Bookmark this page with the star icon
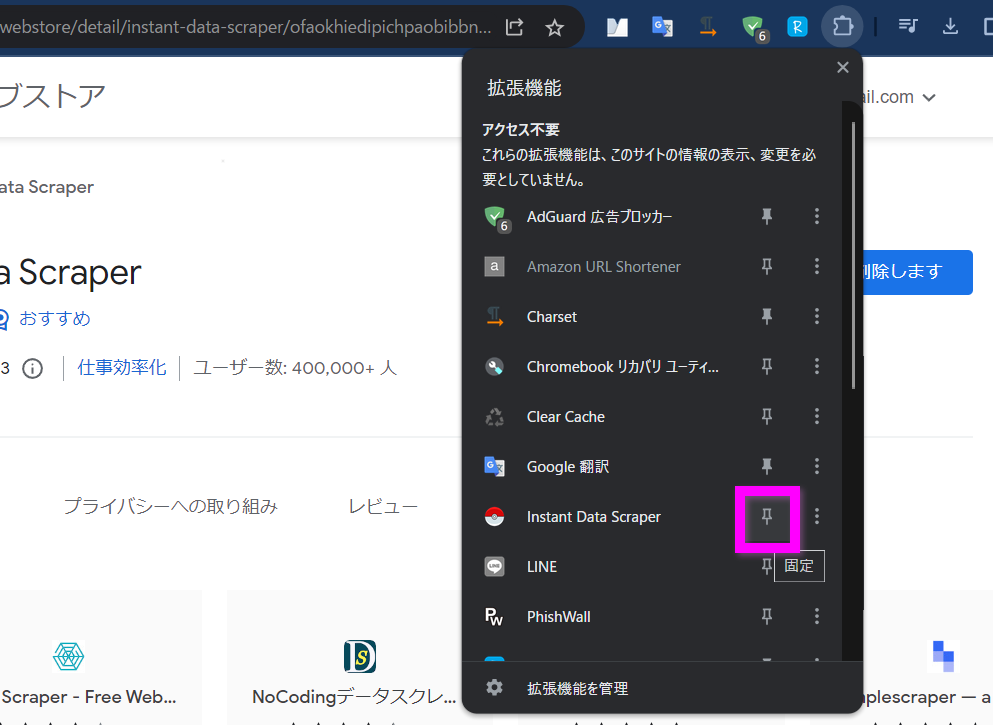This screenshot has width=993, height=725. click(555, 27)
